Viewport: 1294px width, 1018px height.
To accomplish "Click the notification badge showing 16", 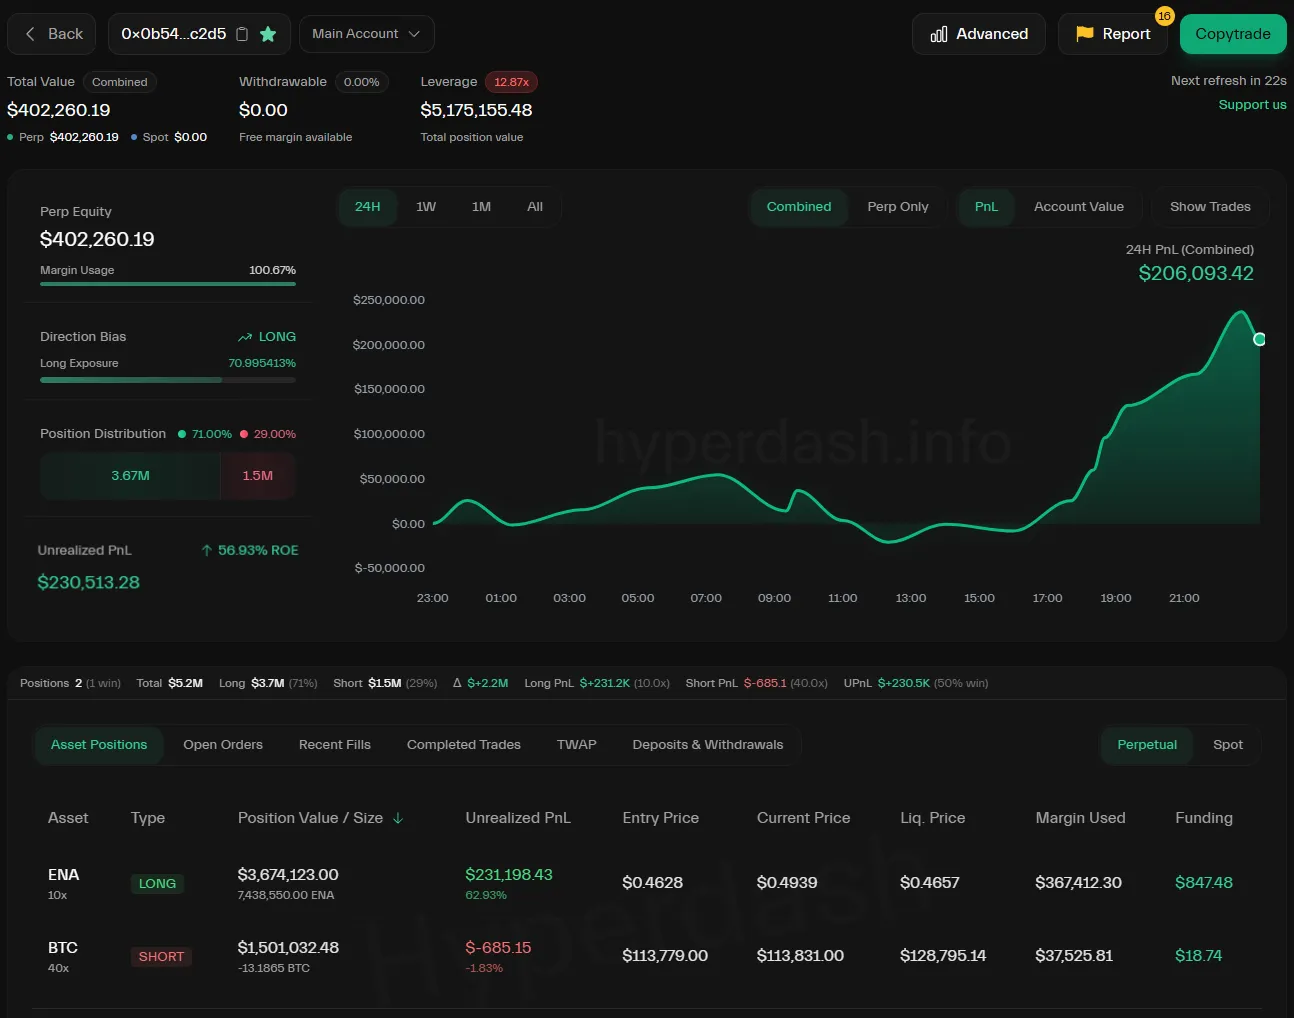I will [1164, 16].
